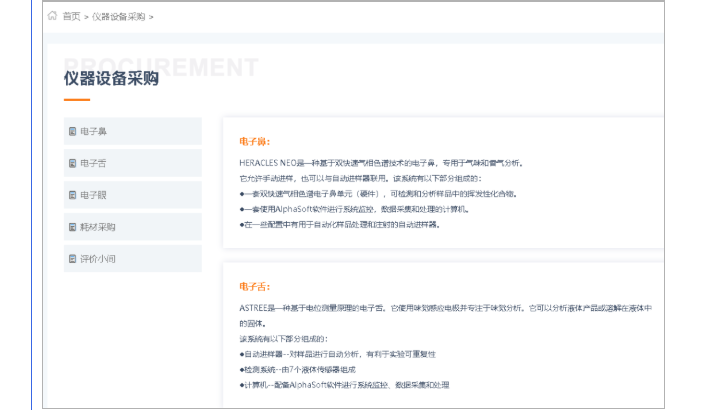
Task: Click the document icon beside 电子眼
Action: (x=72, y=195)
